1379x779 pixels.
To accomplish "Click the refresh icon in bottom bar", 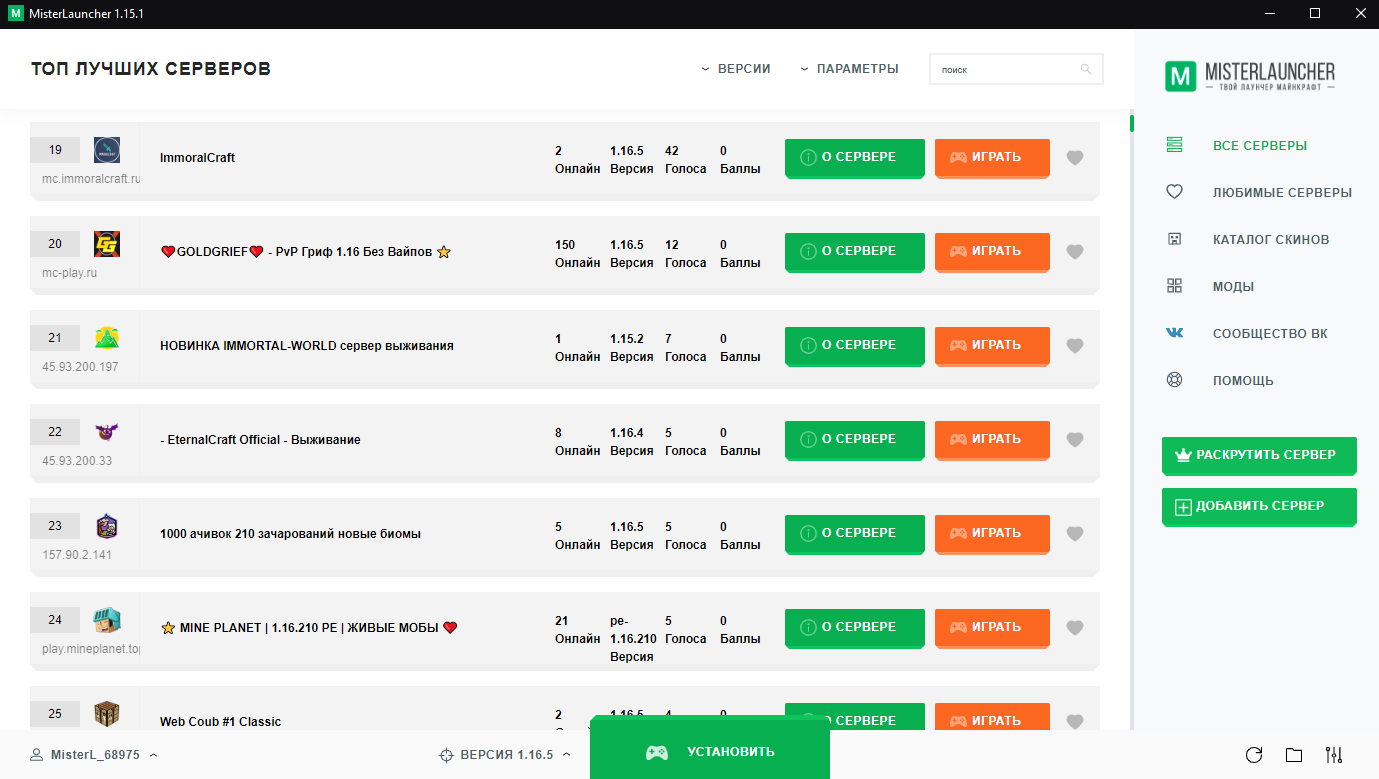I will pyautogui.click(x=1254, y=755).
